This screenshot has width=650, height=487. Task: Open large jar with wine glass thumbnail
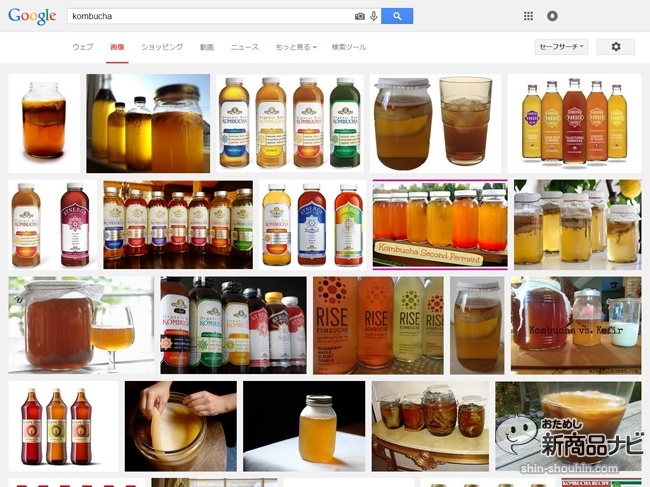(x=81, y=325)
